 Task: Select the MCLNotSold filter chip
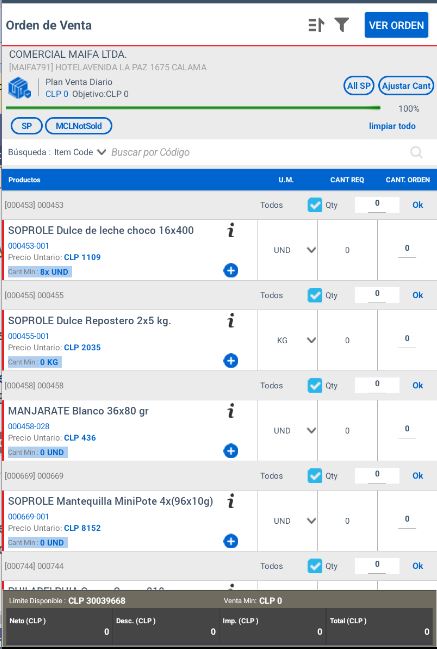pos(79,126)
